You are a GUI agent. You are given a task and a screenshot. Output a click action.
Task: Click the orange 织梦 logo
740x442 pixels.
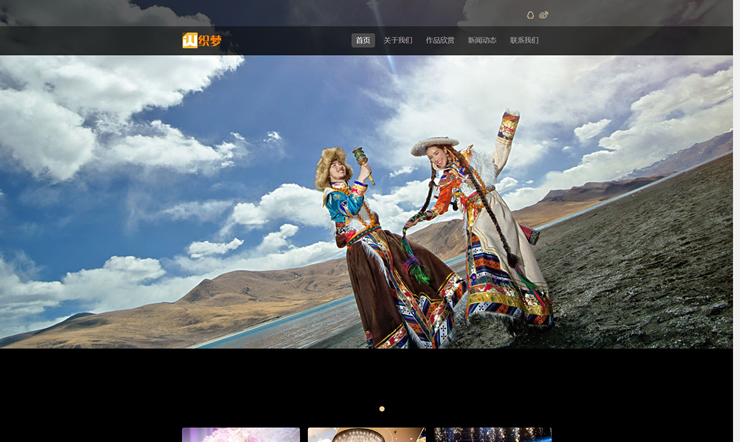[x=202, y=40]
